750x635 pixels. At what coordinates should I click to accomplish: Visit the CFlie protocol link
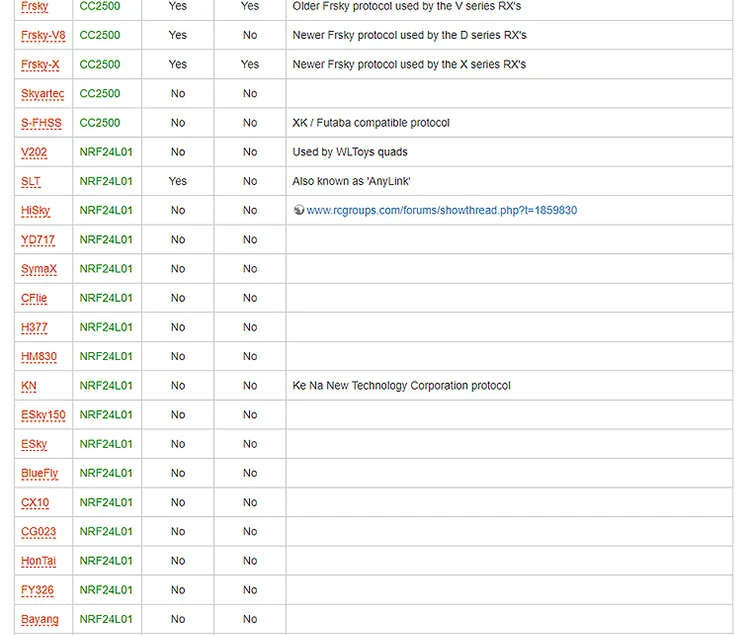[34, 298]
